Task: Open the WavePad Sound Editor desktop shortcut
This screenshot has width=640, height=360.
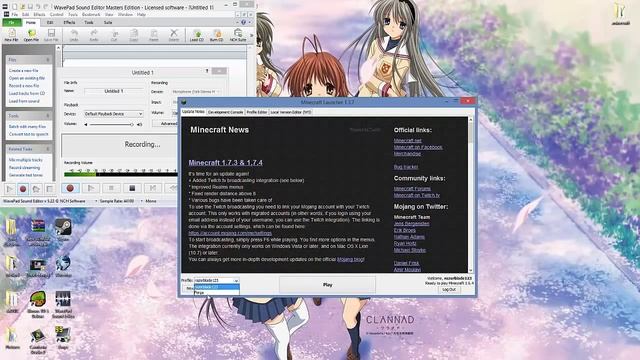Action: (63, 304)
